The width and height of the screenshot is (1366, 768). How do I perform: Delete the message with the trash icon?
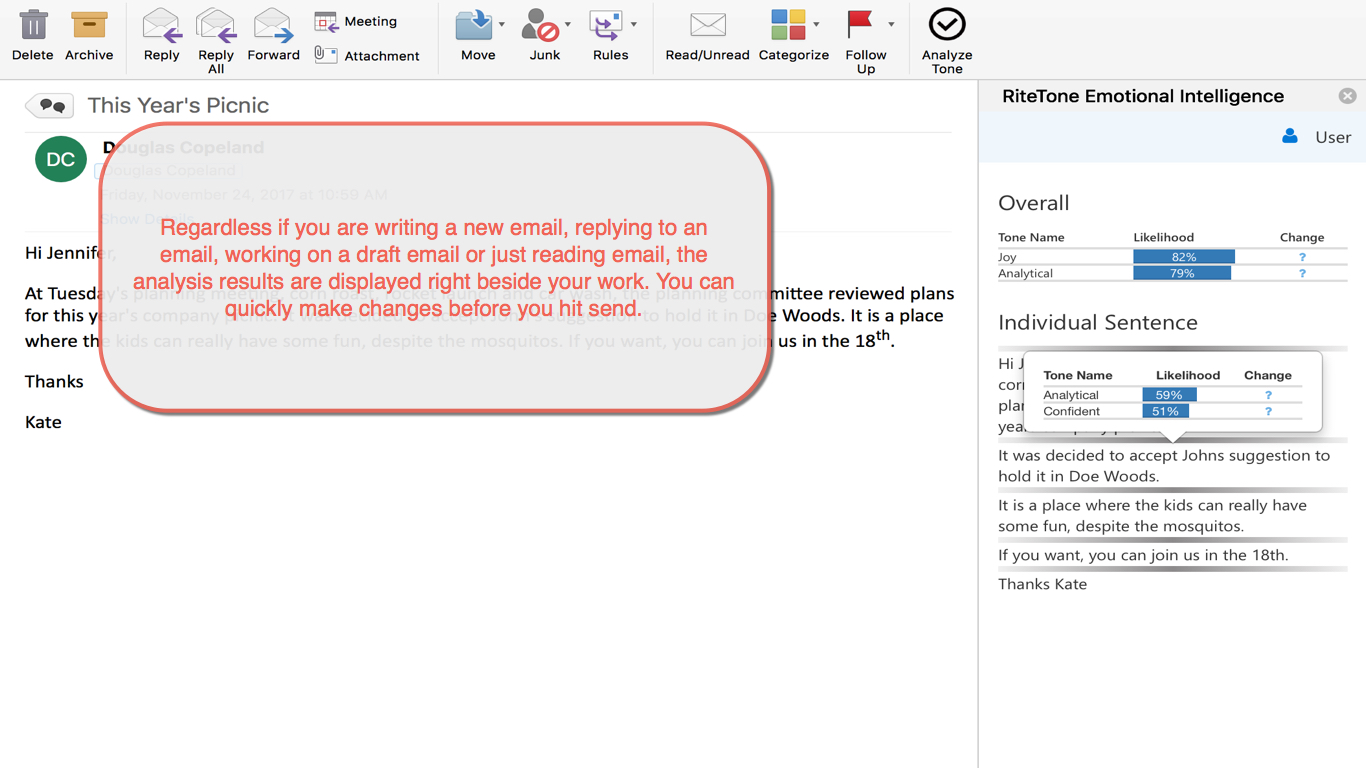[x=33, y=35]
